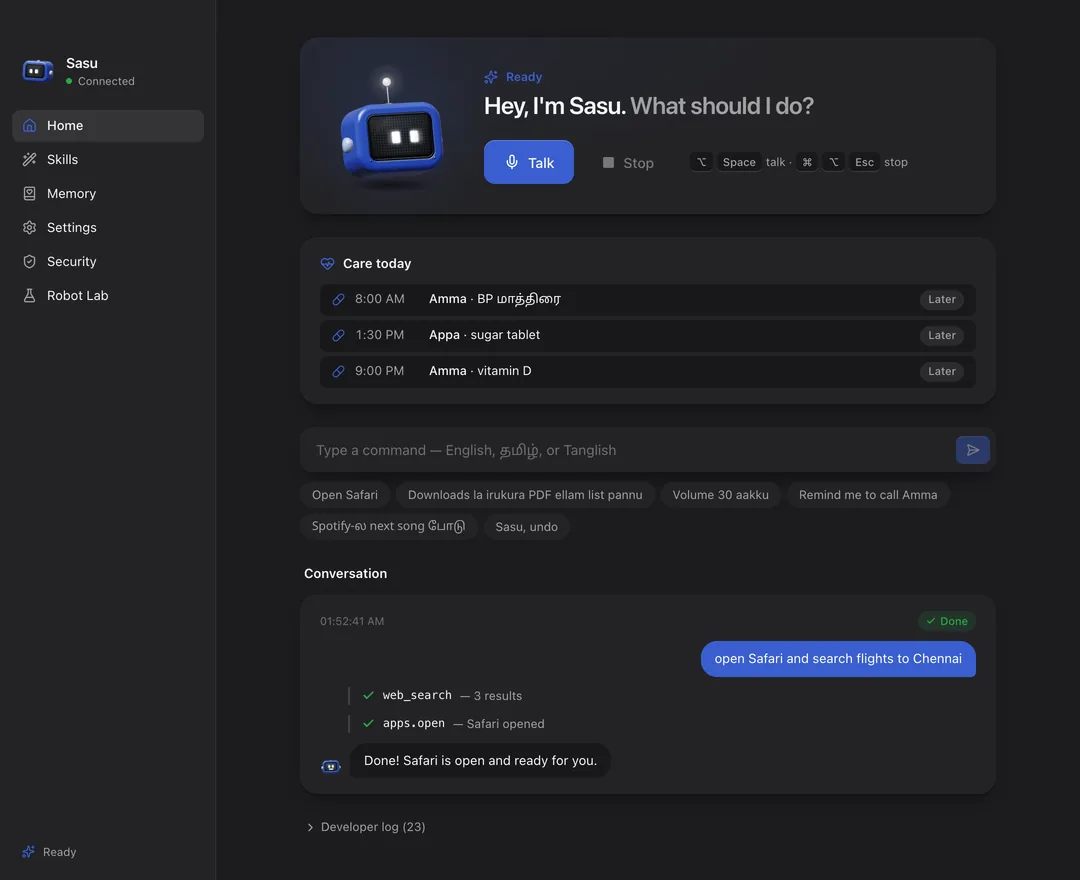Screen dimensions: 1080x880
Task: Open the Settings page
Action: click(108, 227)
